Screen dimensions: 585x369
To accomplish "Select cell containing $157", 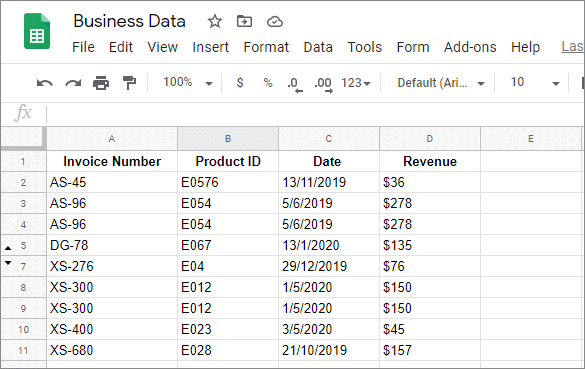I will point(430,350).
